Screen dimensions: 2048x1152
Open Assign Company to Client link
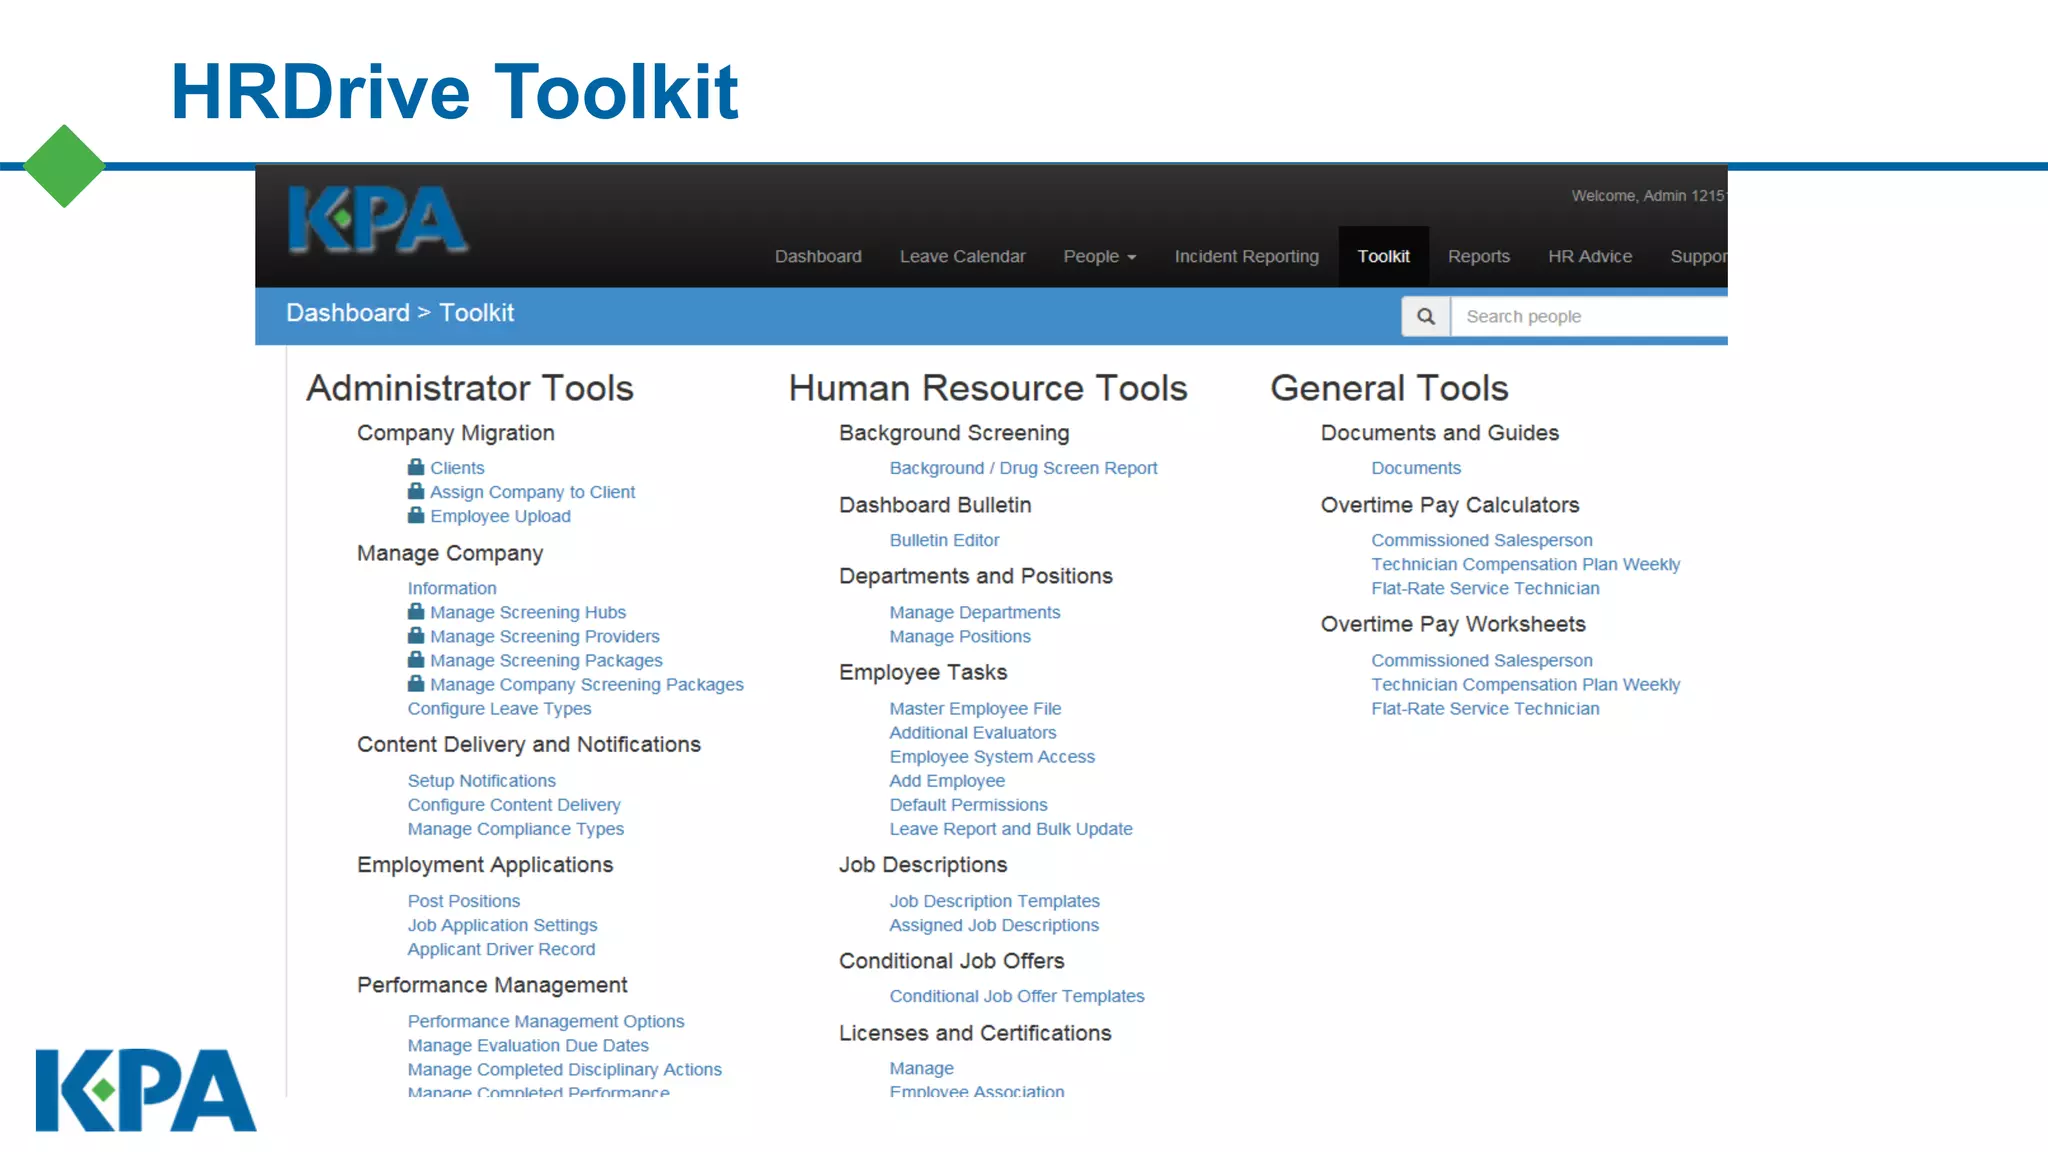pyautogui.click(x=532, y=492)
